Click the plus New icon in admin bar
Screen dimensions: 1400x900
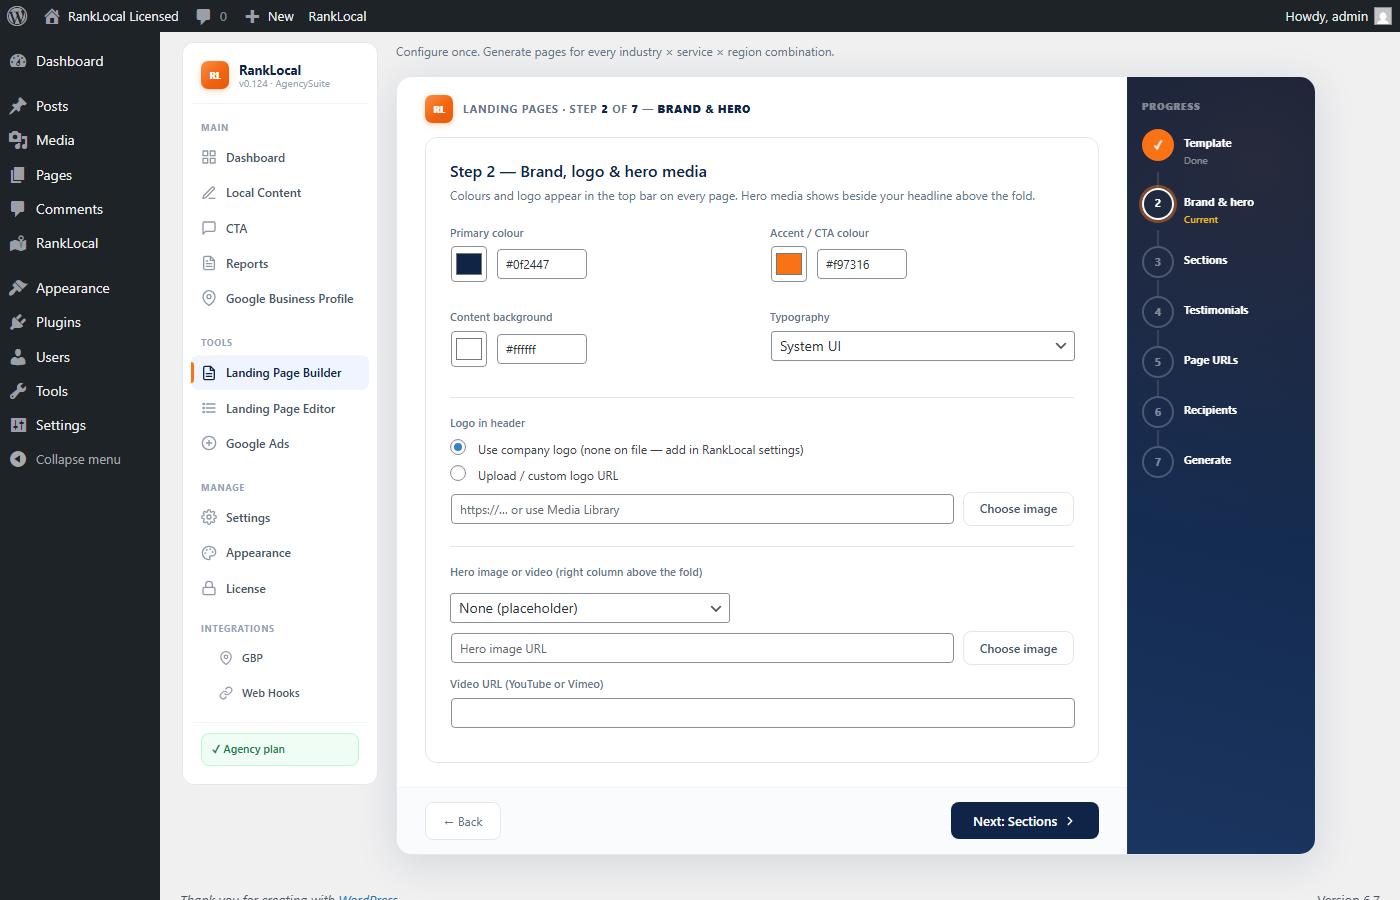pos(252,16)
